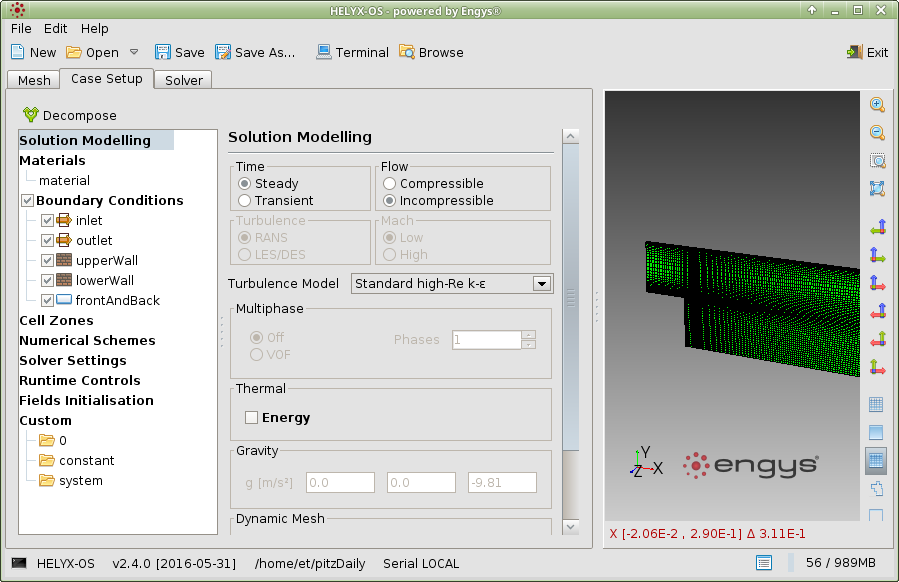Select the material tree item
899x582 pixels.
coord(64,181)
